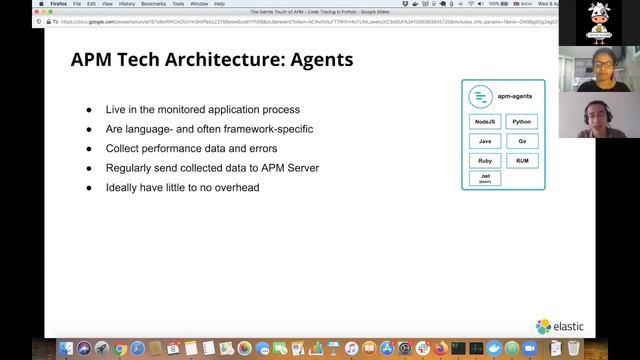
Task: Open the Window menu
Action: click(199, 4)
